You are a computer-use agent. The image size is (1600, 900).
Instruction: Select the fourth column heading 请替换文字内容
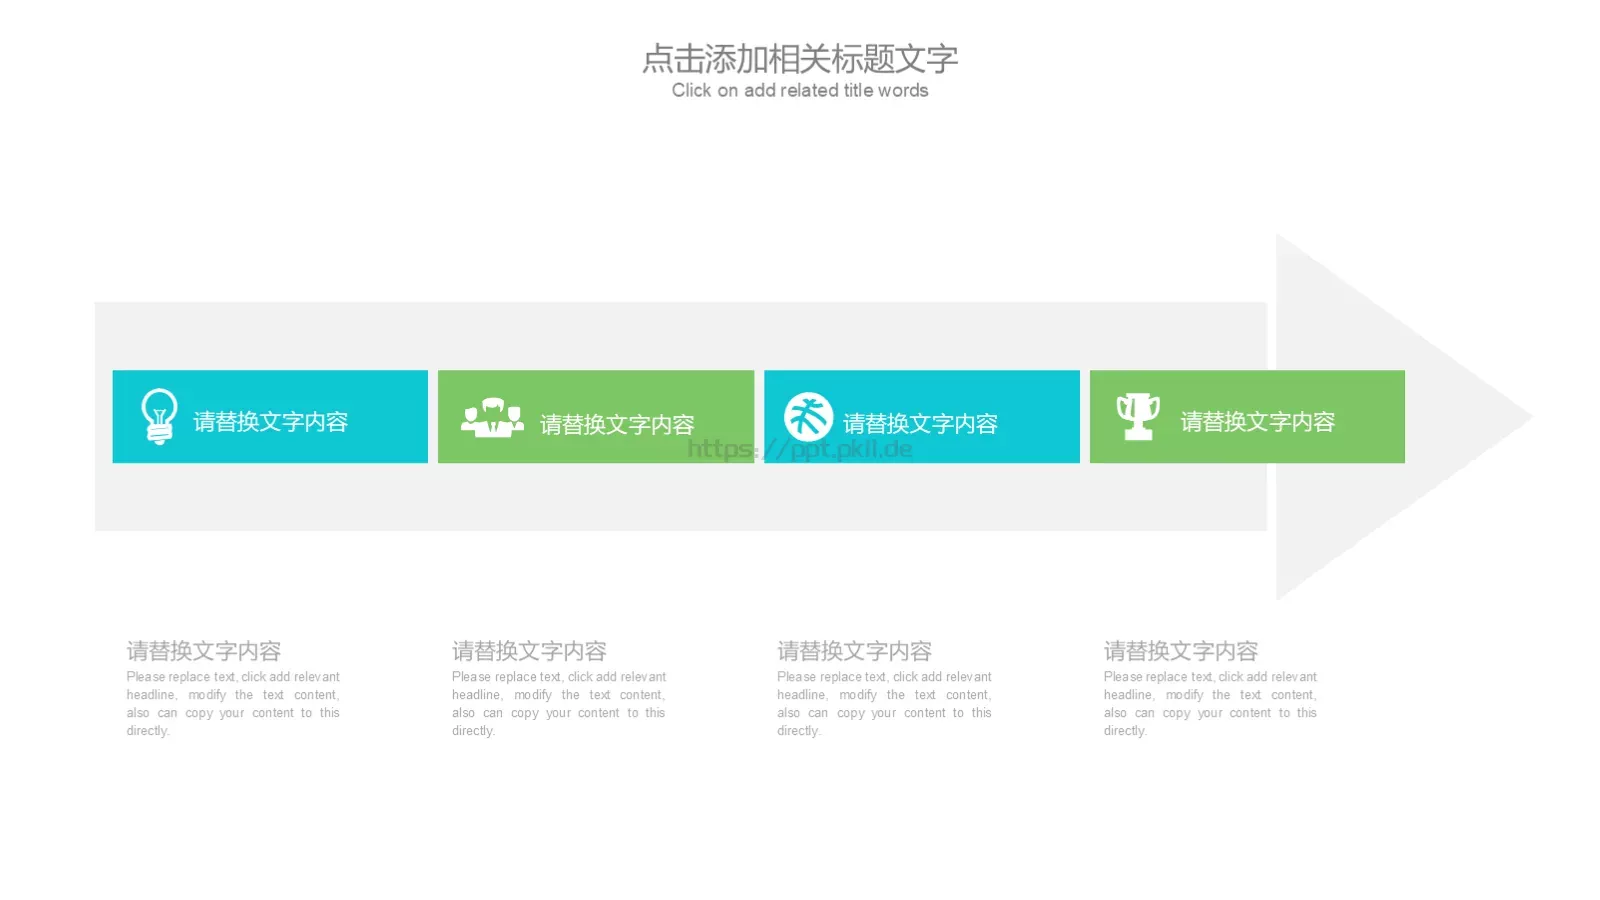[1180, 650]
